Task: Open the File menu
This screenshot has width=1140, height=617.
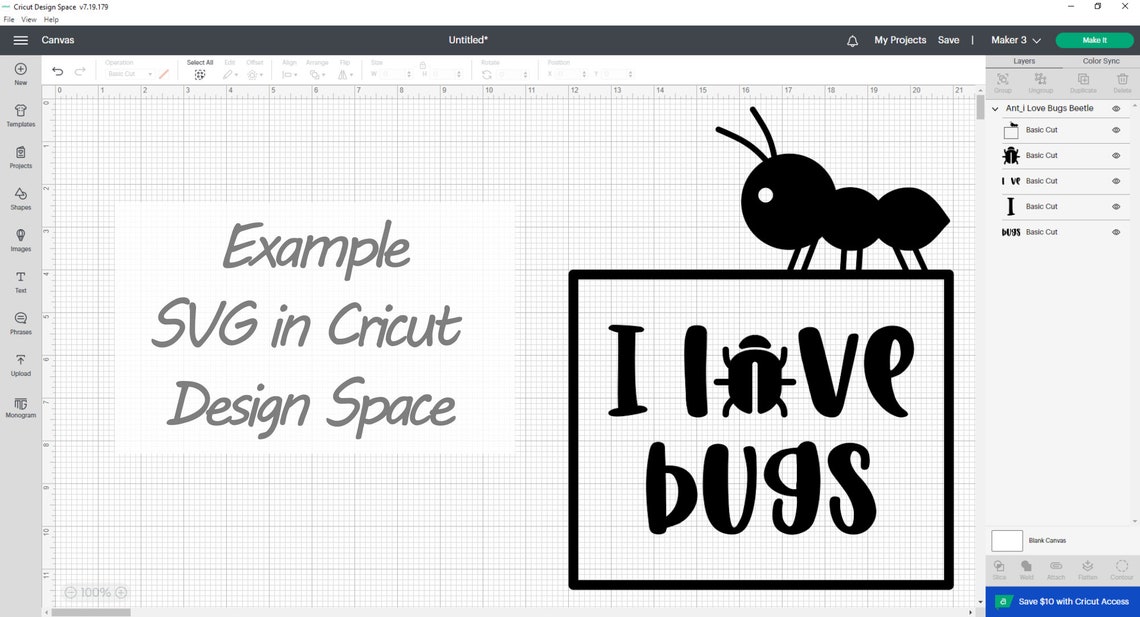Action: pos(8,19)
